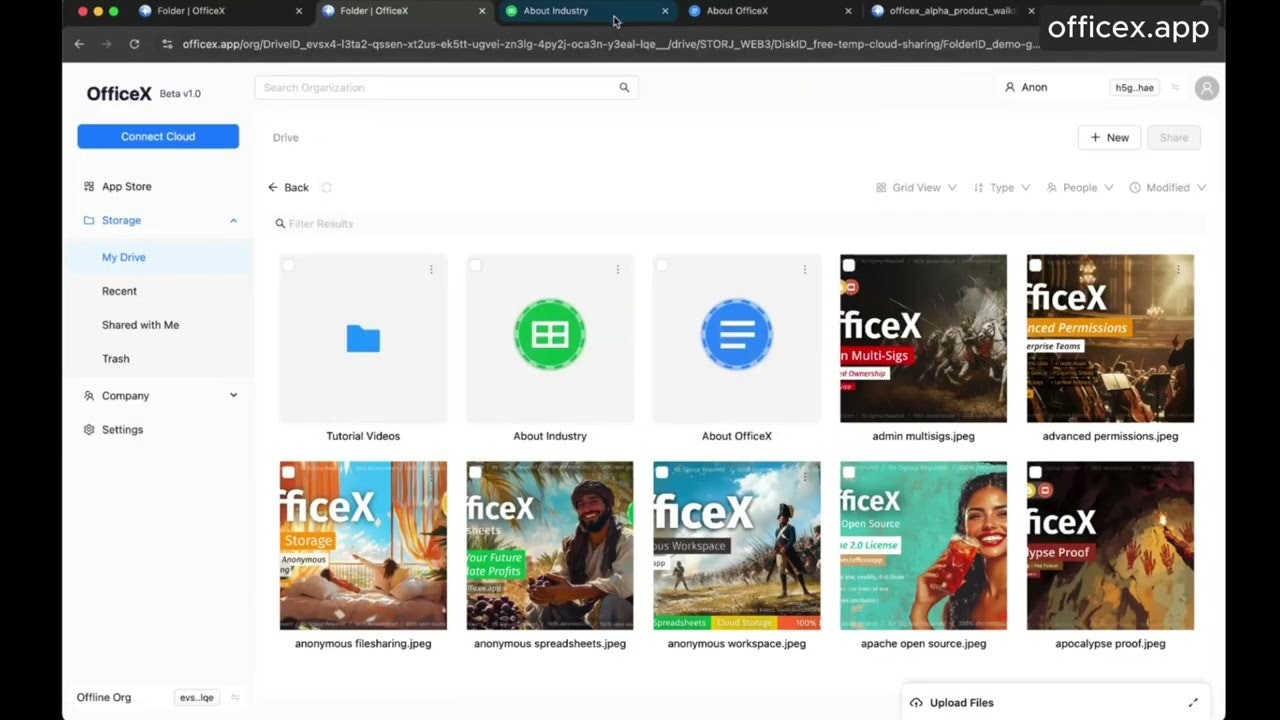Click the New button to create an item
1280x720 pixels.
pos(1109,137)
